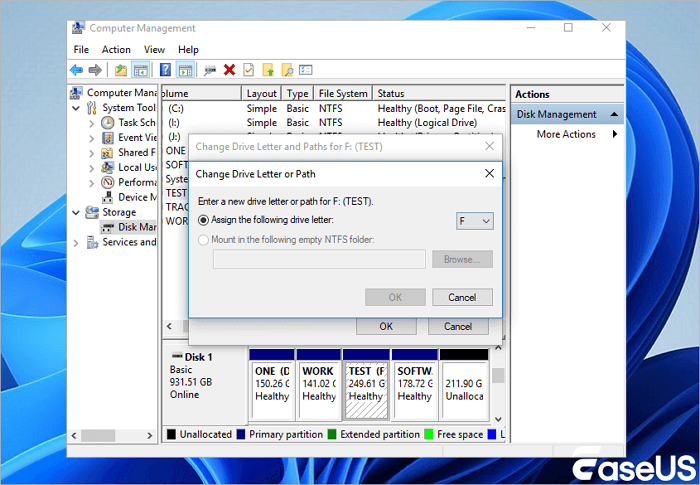The image size is (700, 485).
Task: Select the Disk Management icon in tree
Action: pos(108,228)
